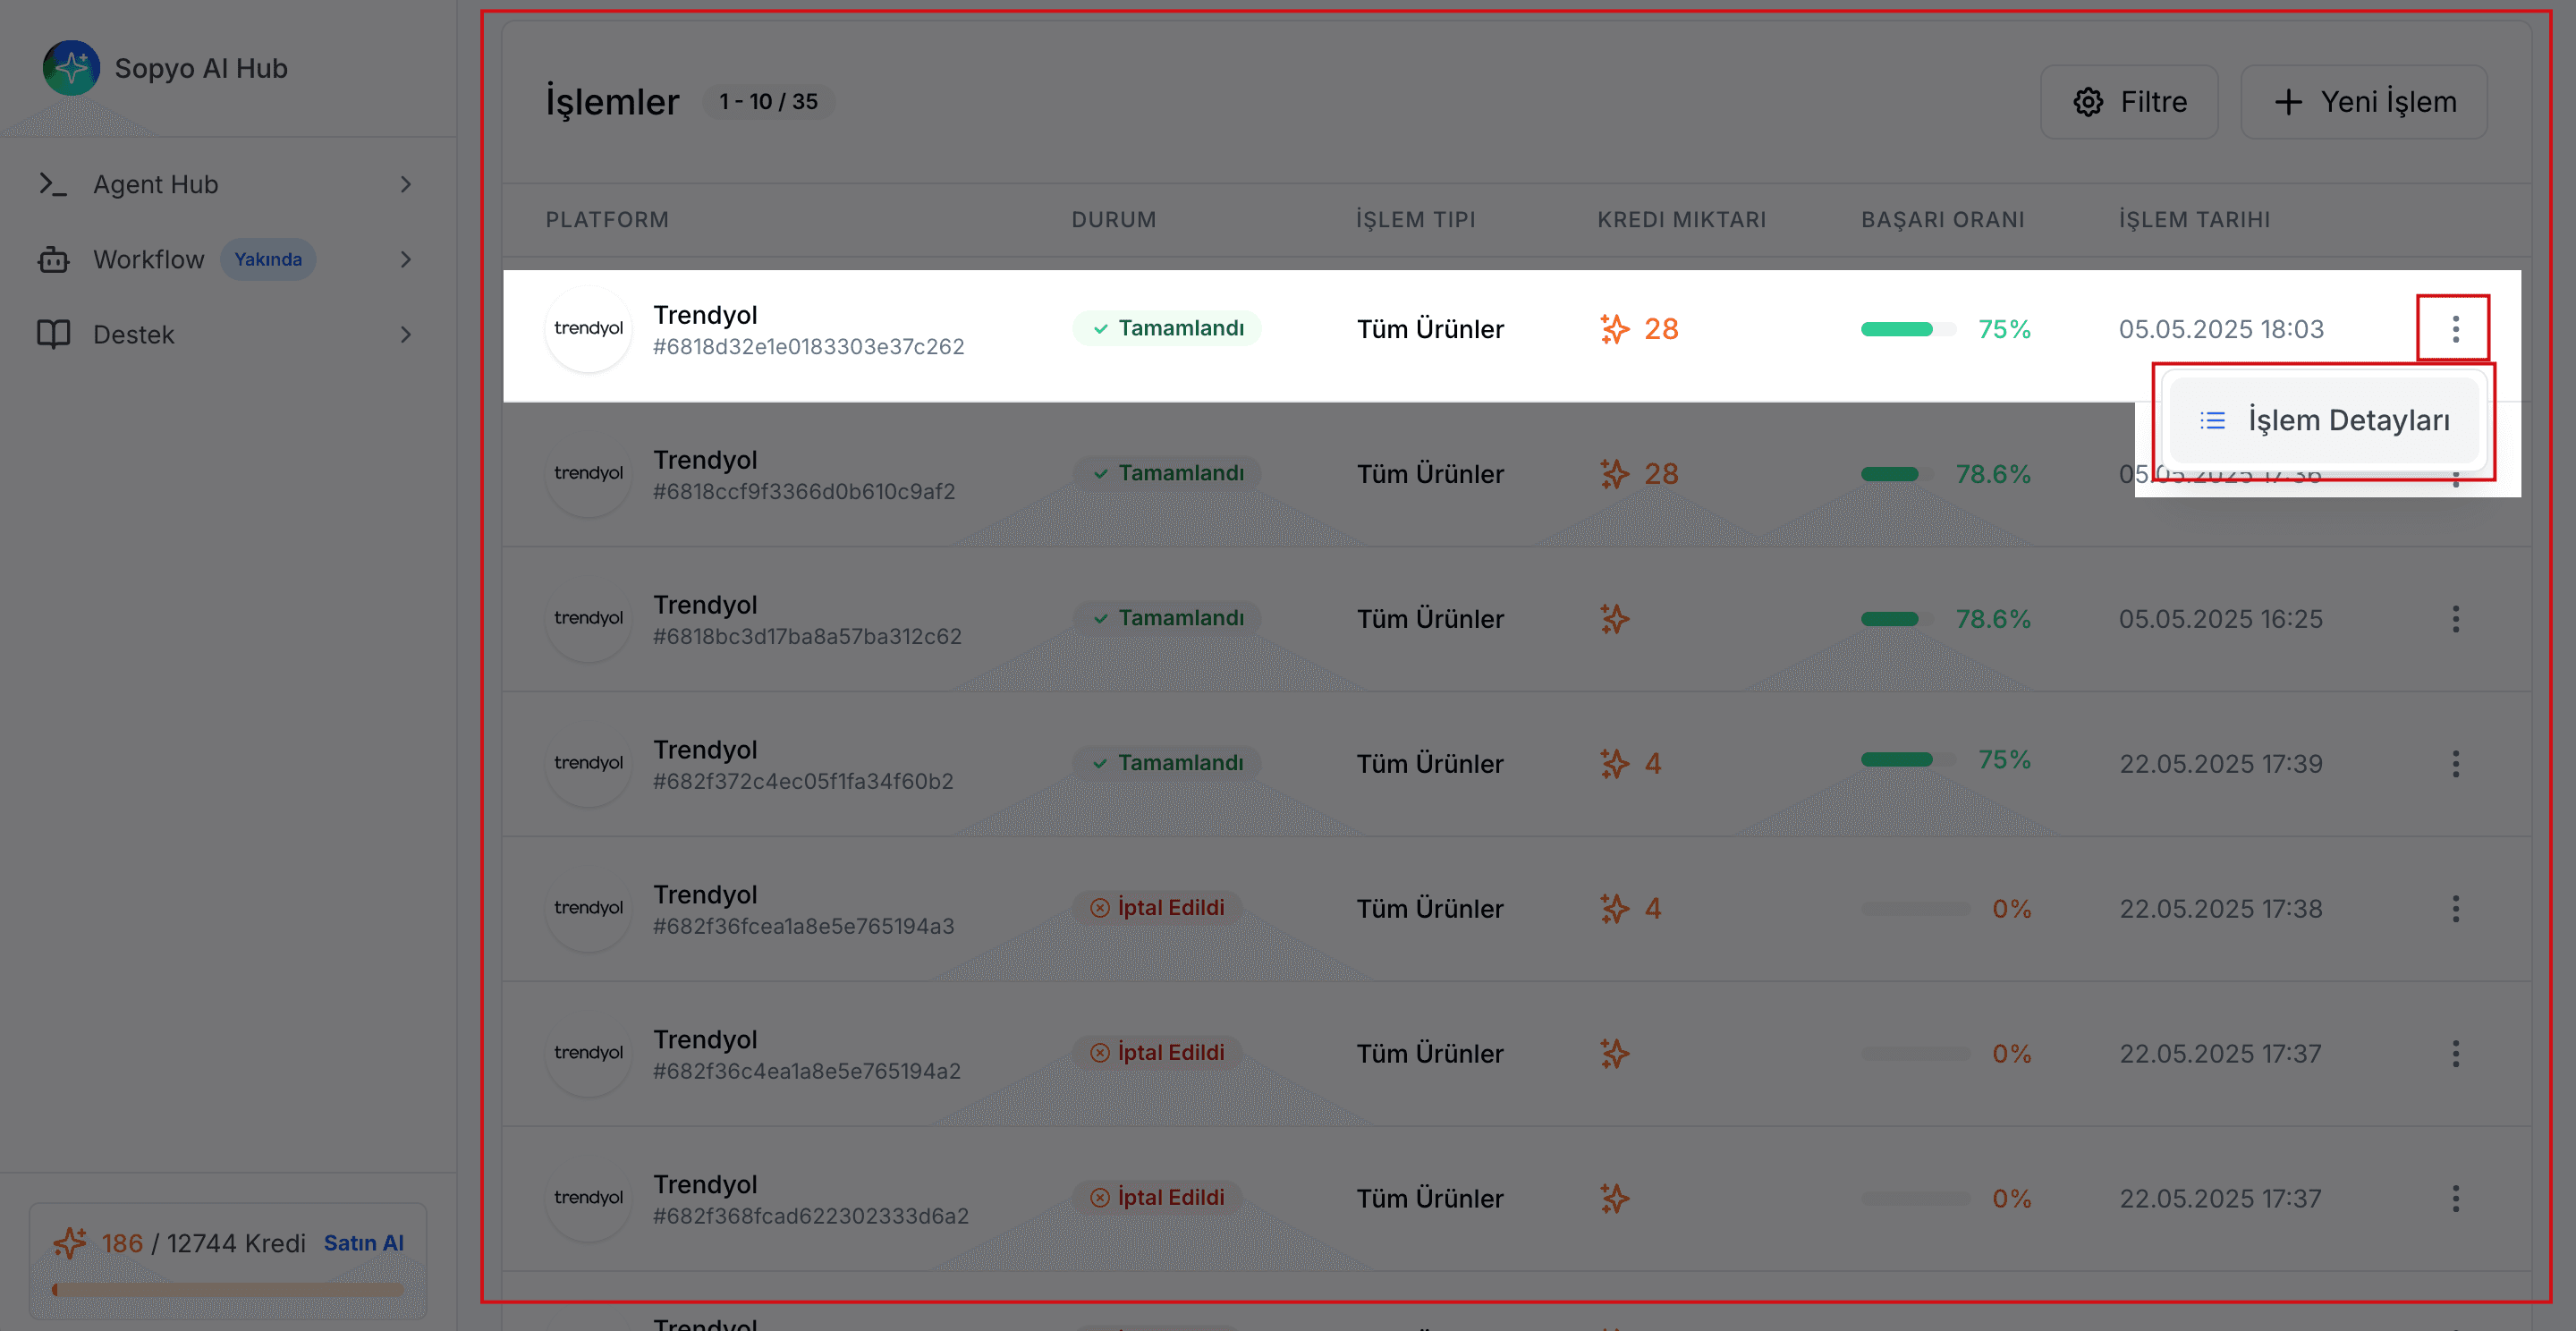Click the İŞLEM TARIHI column header
This screenshot has width=2576, height=1331.
tap(2194, 220)
